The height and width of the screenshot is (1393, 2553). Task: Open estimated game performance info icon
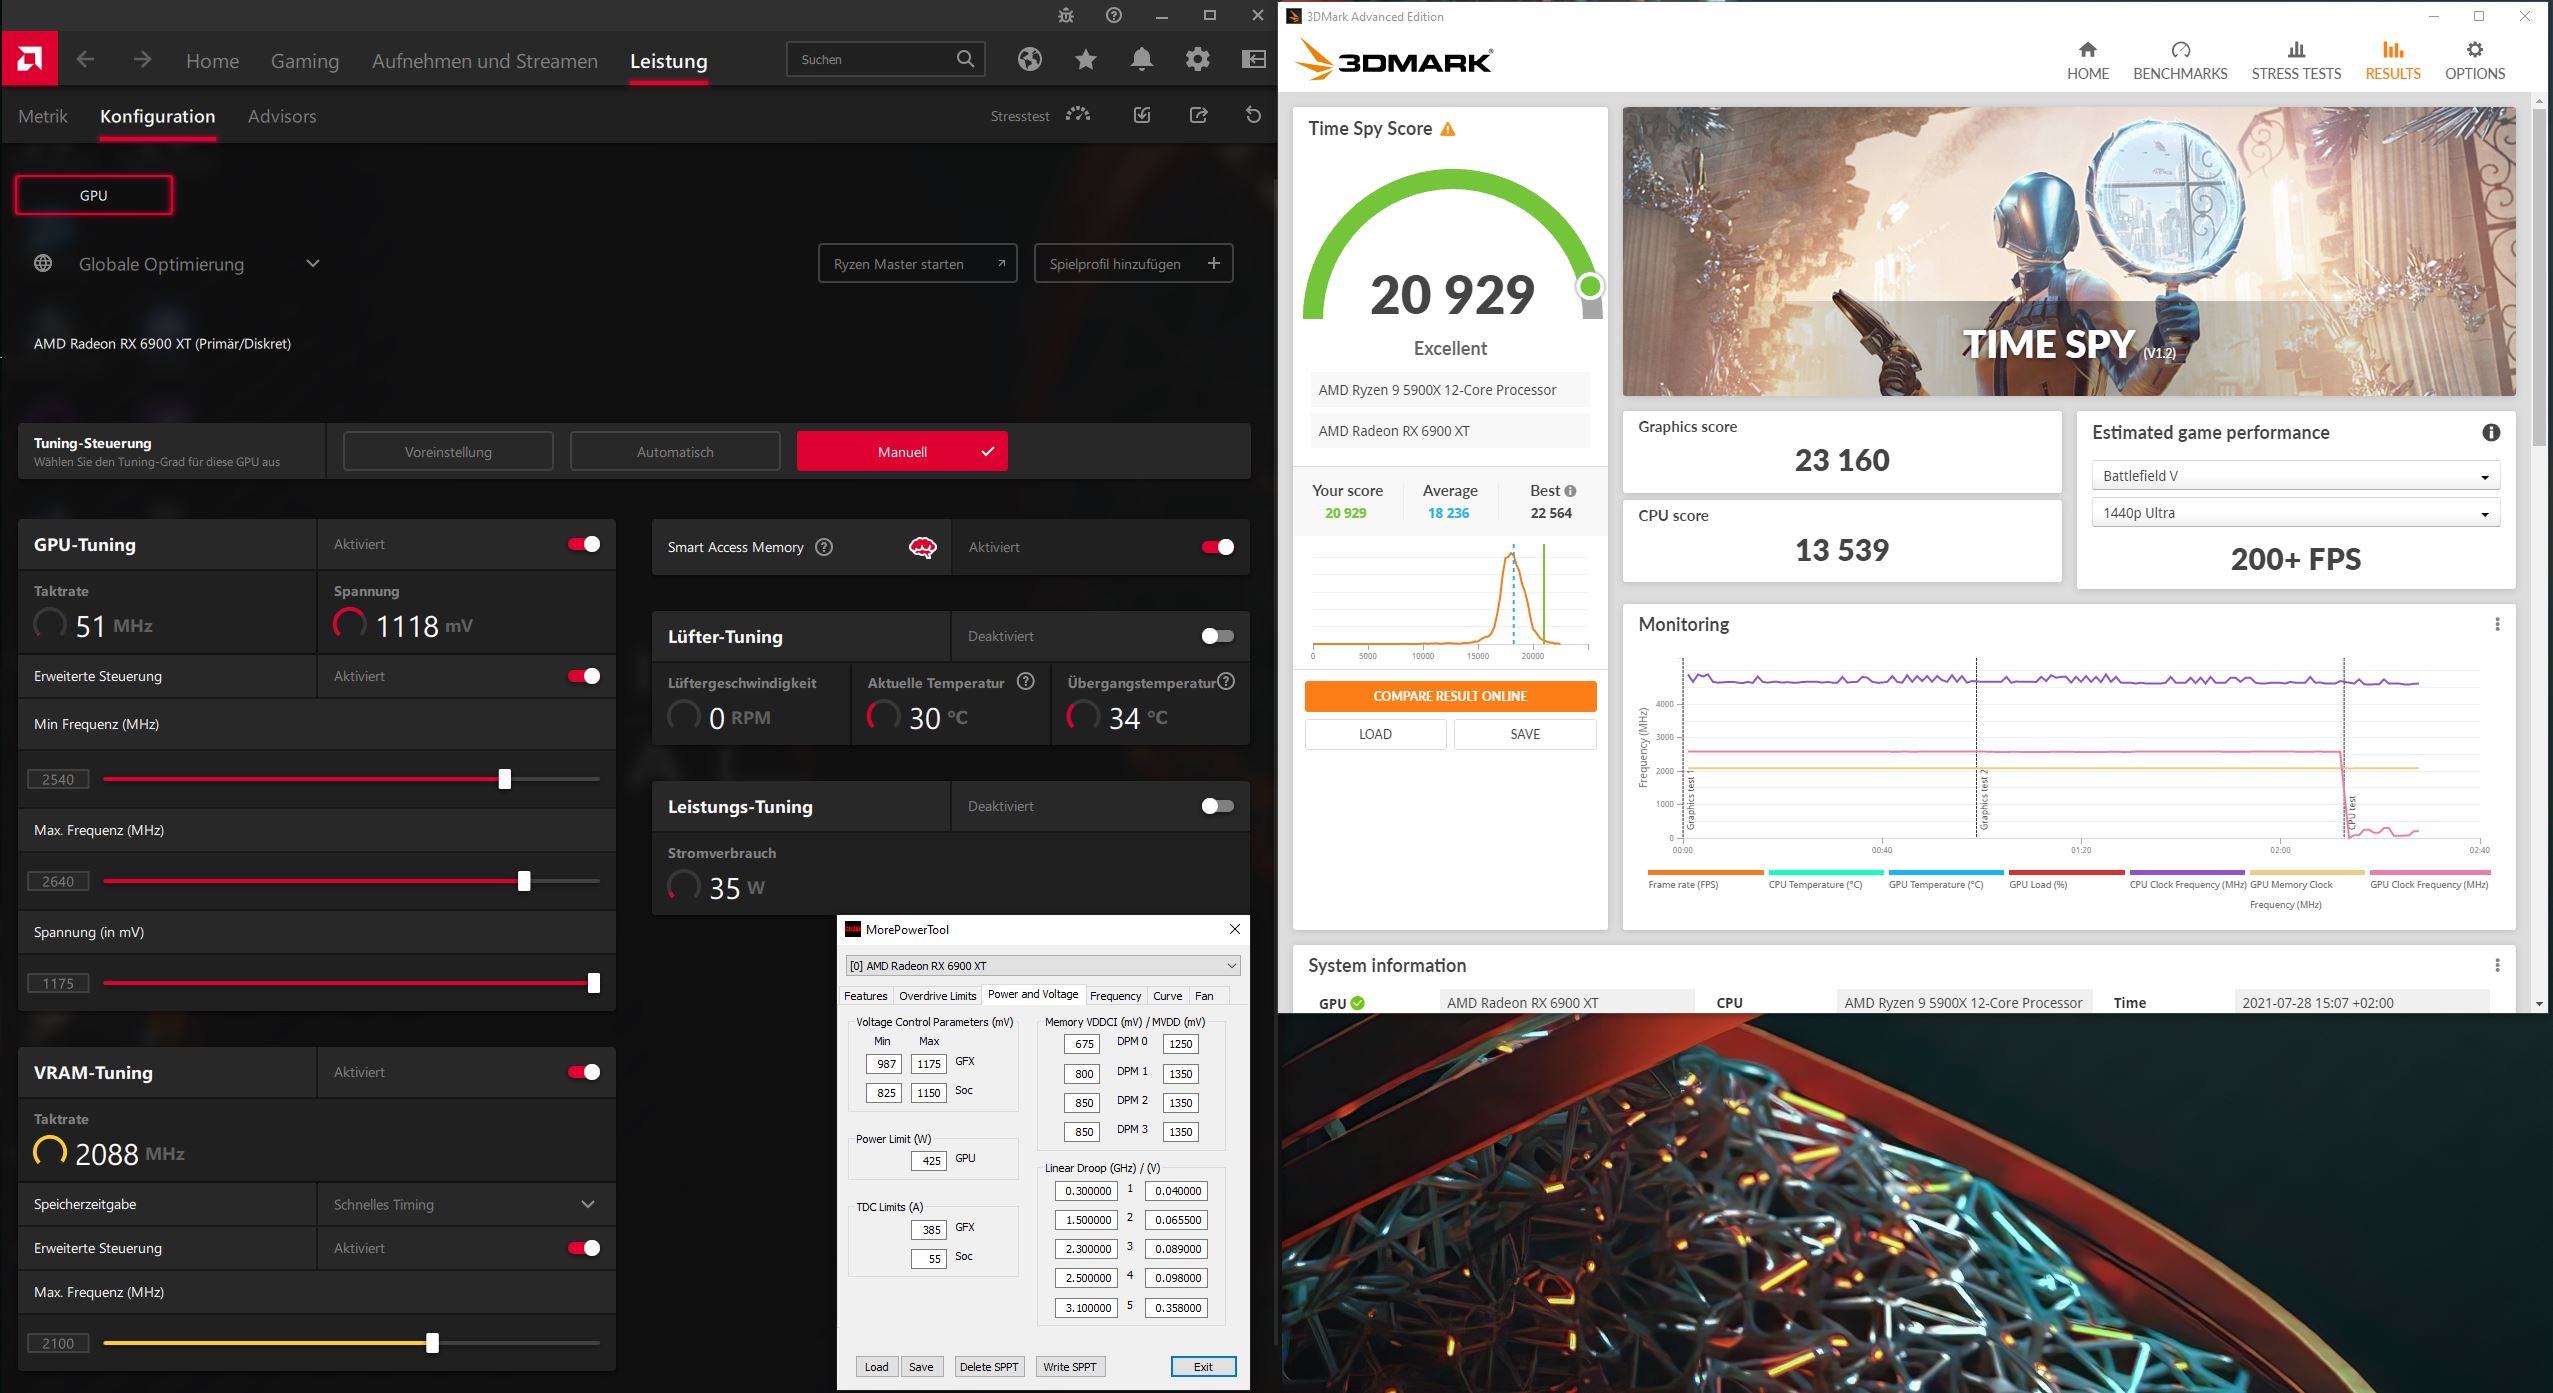pyautogui.click(x=2491, y=432)
